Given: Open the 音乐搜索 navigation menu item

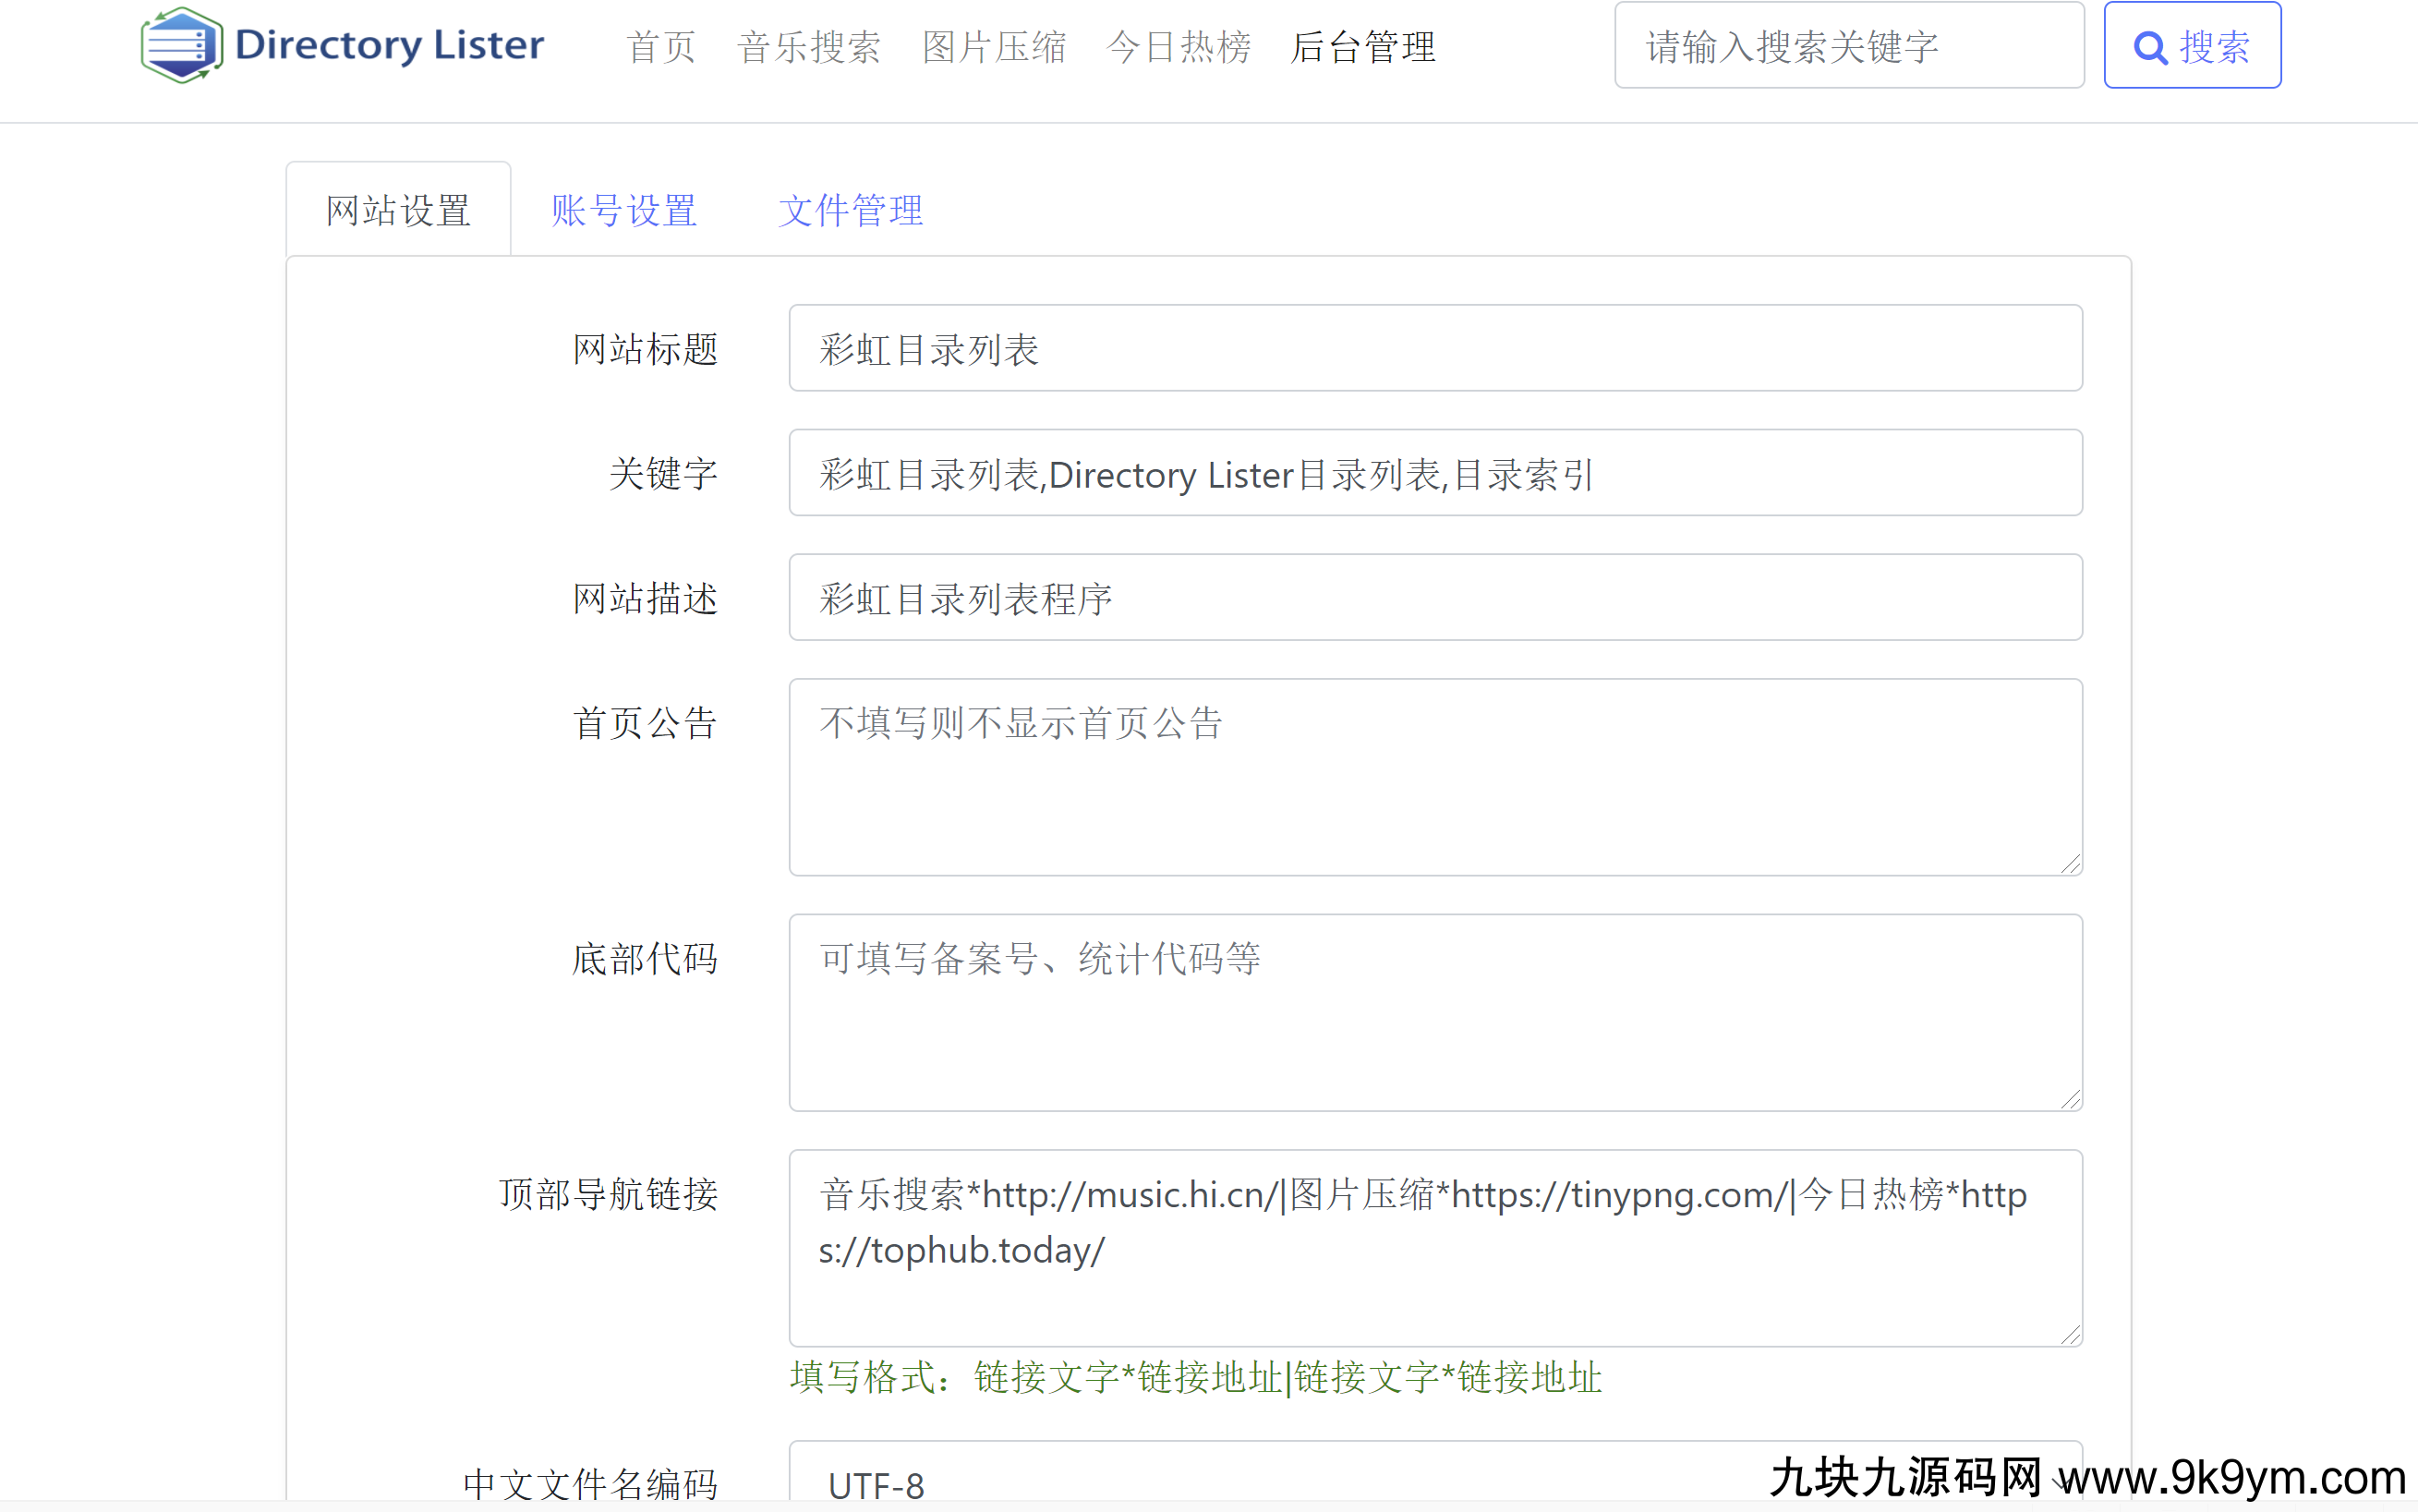Looking at the screenshot, I should pyautogui.click(x=808, y=47).
